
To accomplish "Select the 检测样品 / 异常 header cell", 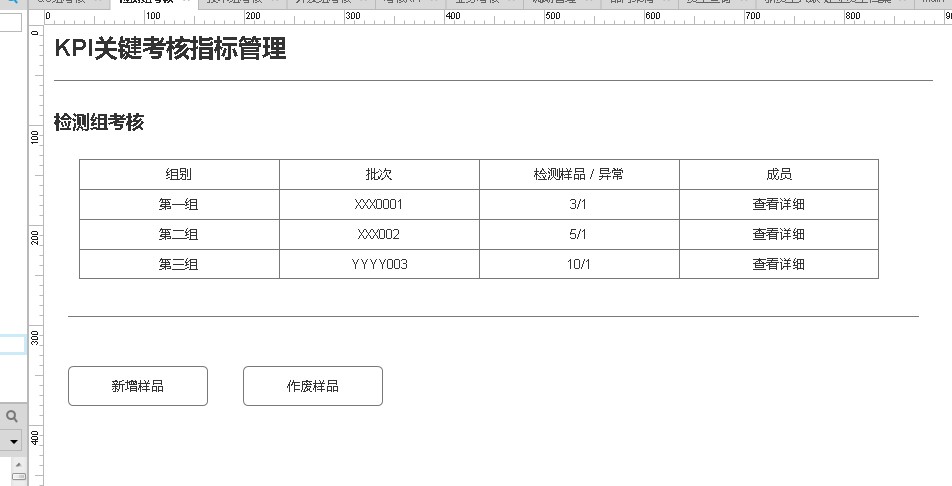I will point(579,174).
